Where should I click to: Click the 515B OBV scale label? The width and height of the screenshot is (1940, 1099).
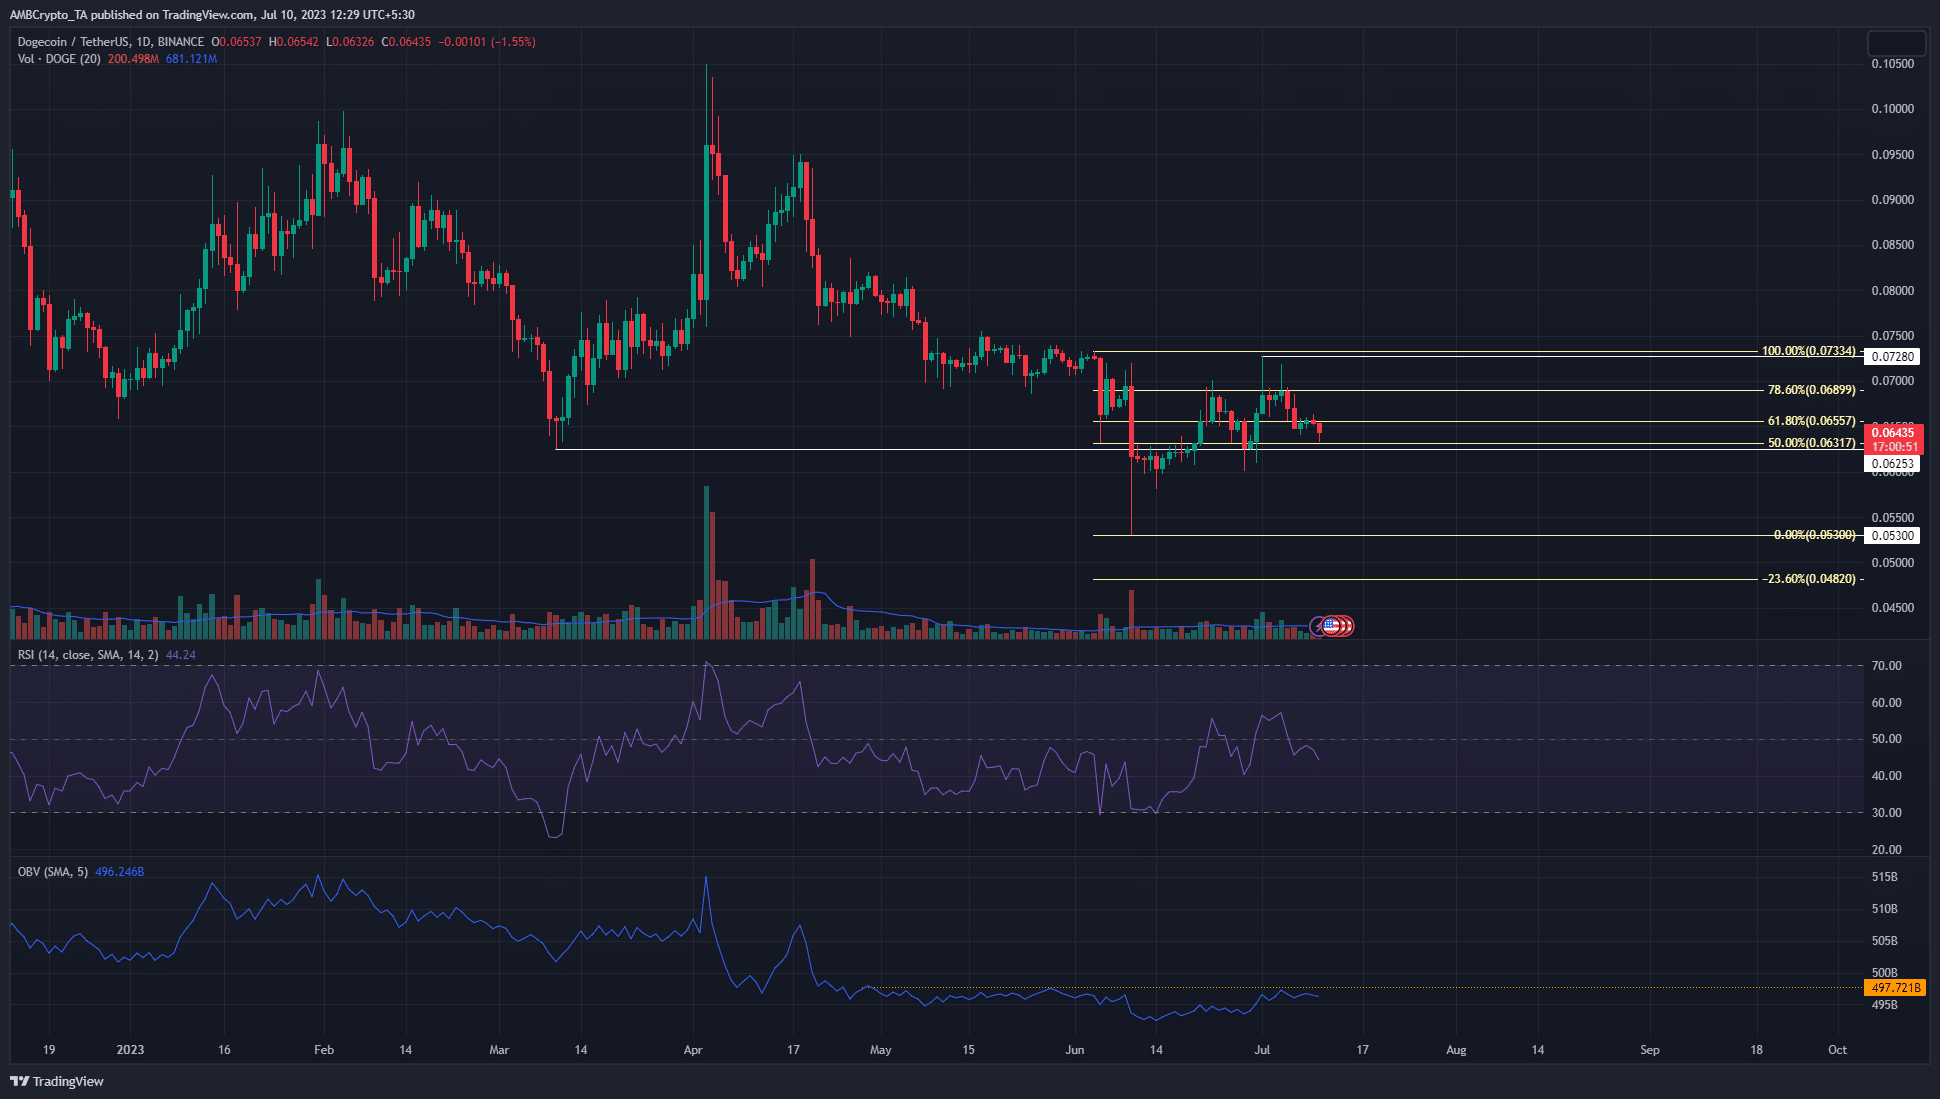pyautogui.click(x=1884, y=877)
